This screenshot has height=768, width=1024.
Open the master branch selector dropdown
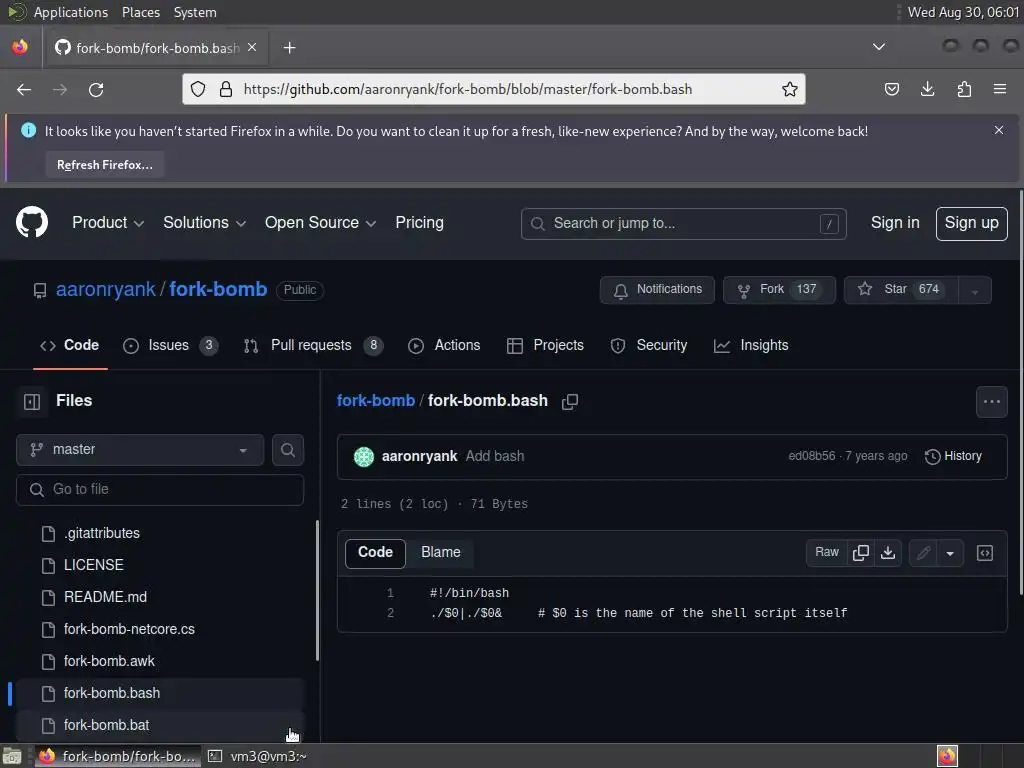pos(140,450)
